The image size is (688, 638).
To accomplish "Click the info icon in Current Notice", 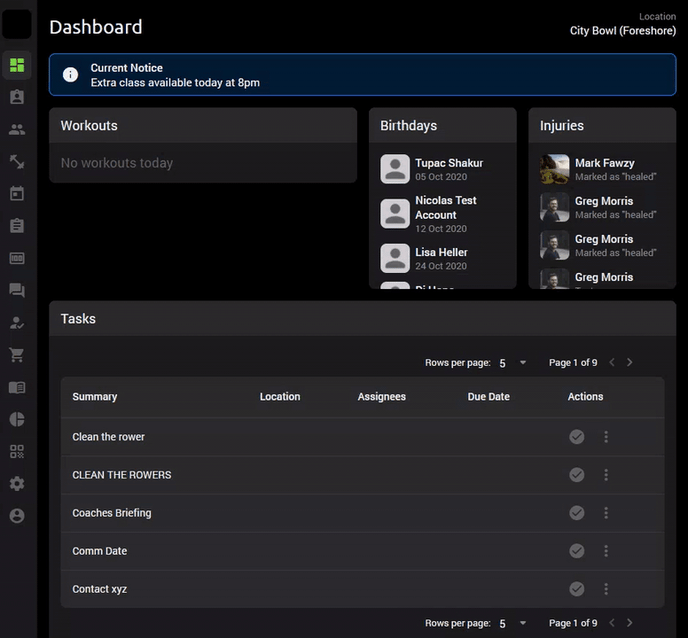I will coord(70,75).
